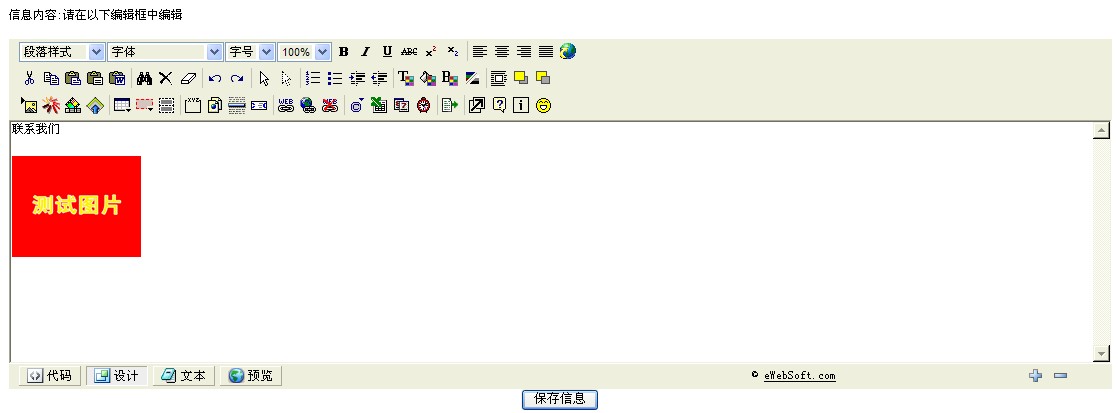
Task: Open 段落样式 paragraph style dropdown
Action: click(62, 51)
